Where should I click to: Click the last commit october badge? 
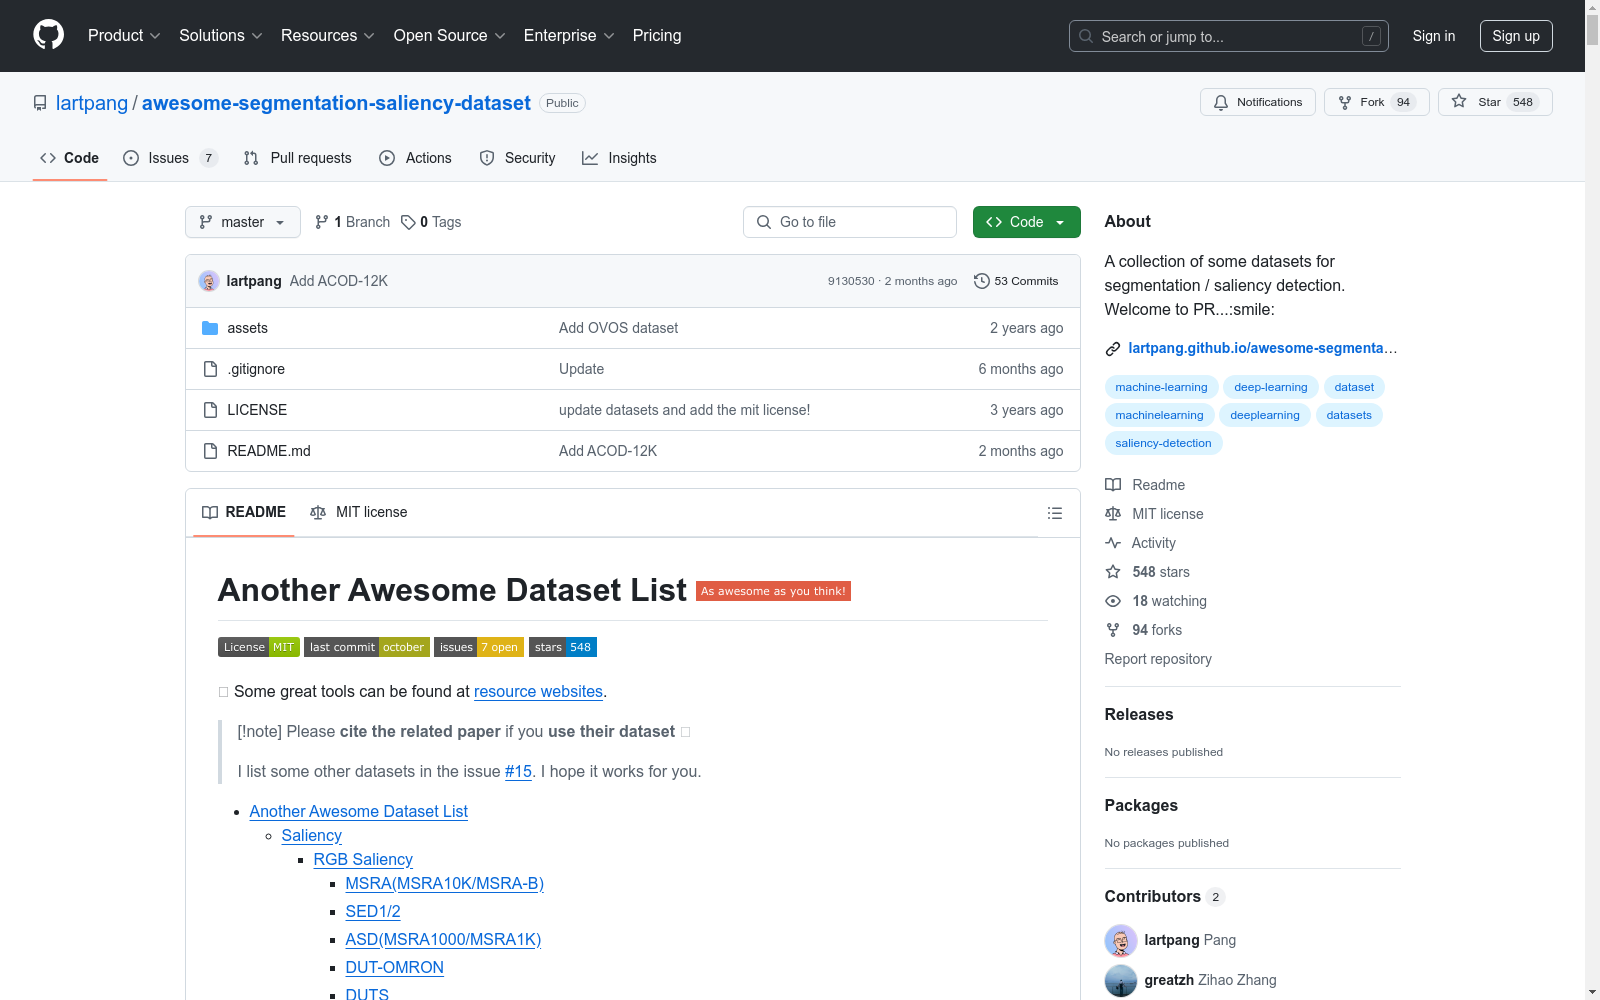click(x=367, y=647)
